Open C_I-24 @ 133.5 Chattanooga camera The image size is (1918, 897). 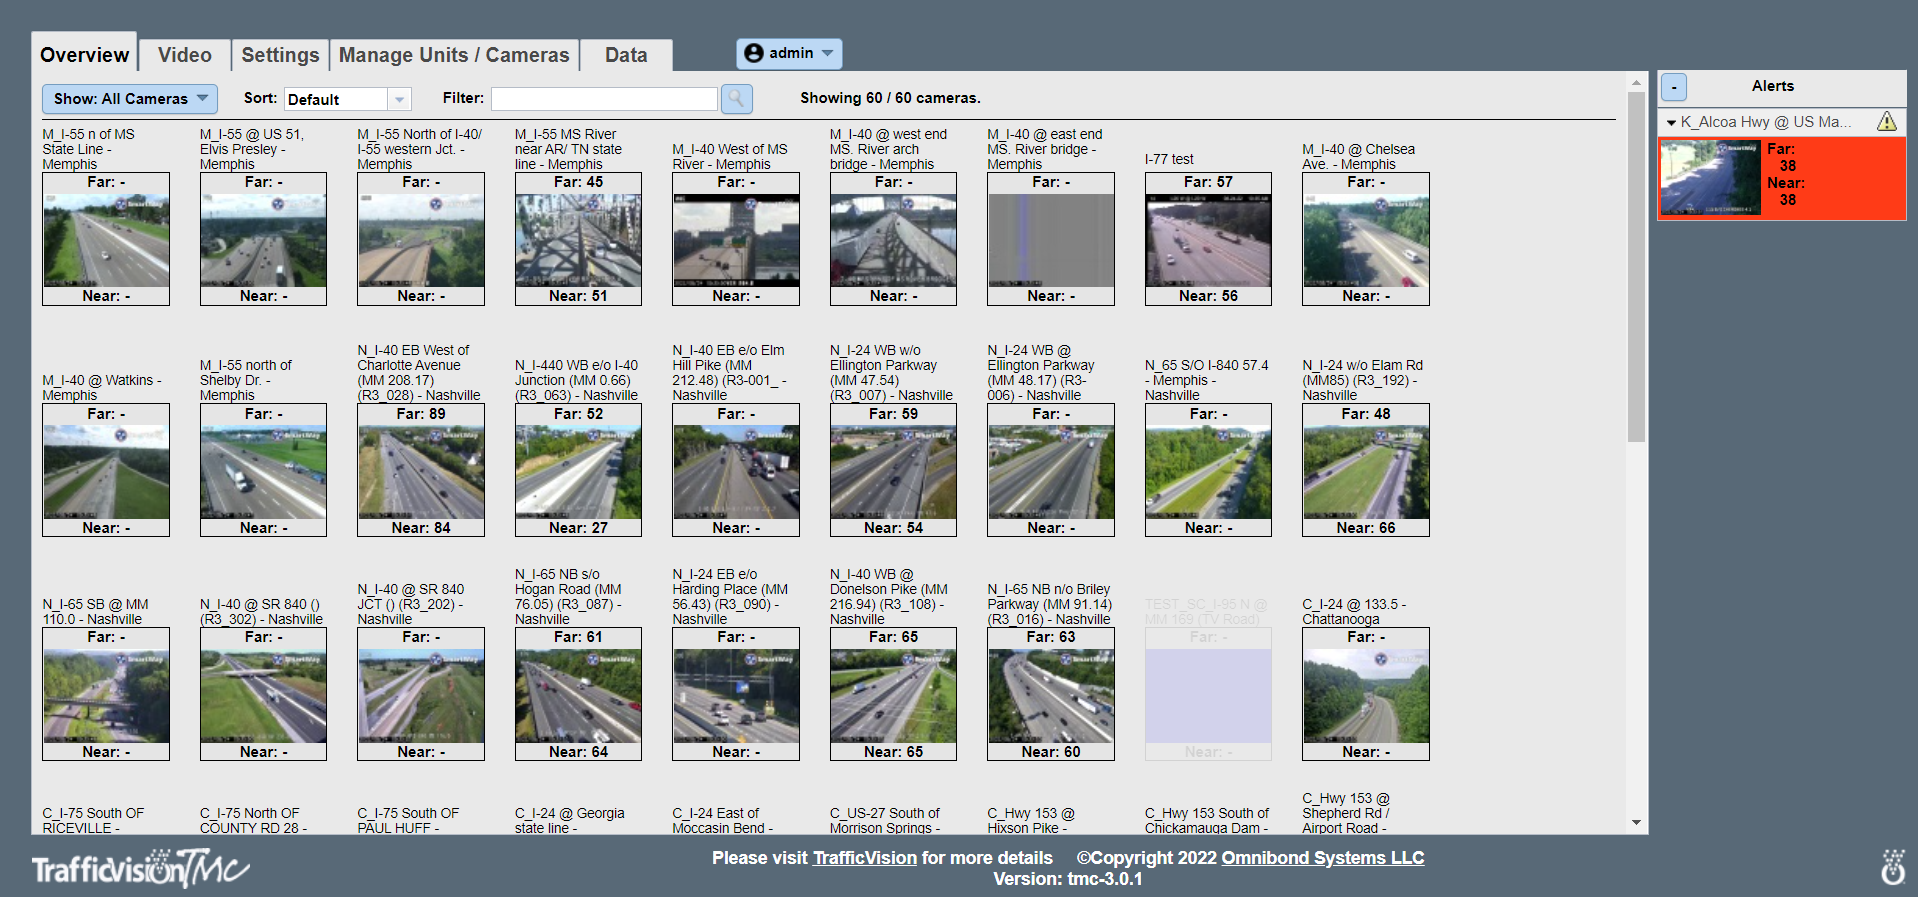[1366, 694]
